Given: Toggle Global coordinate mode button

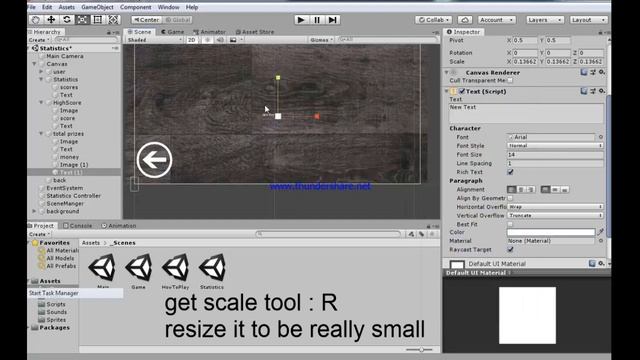Looking at the screenshot, I should pyautogui.click(x=178, y=20).
